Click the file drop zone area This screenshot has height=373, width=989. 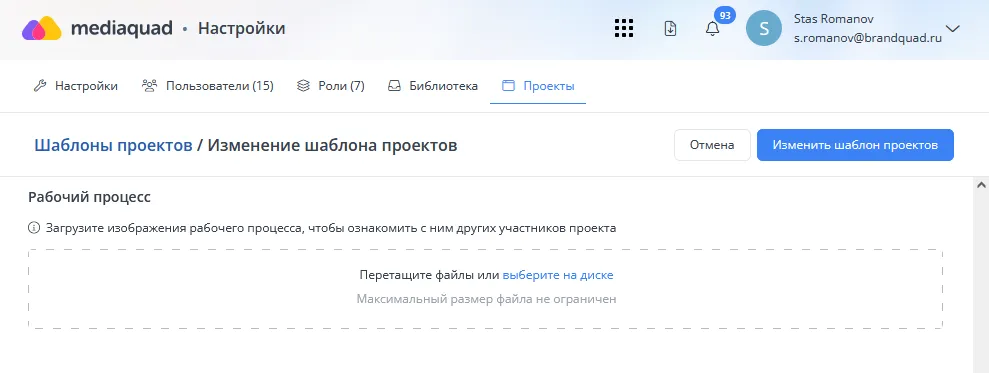485,288
